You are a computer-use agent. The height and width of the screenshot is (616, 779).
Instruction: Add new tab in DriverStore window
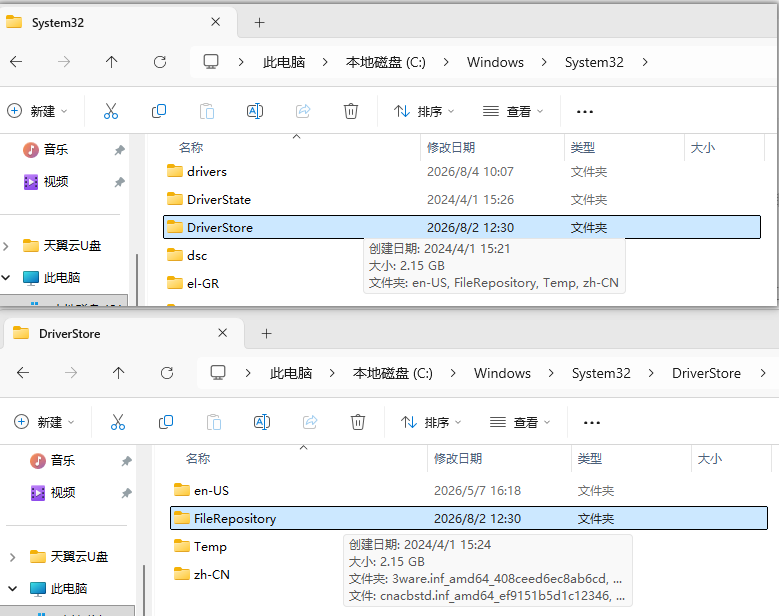pos(266,333)
